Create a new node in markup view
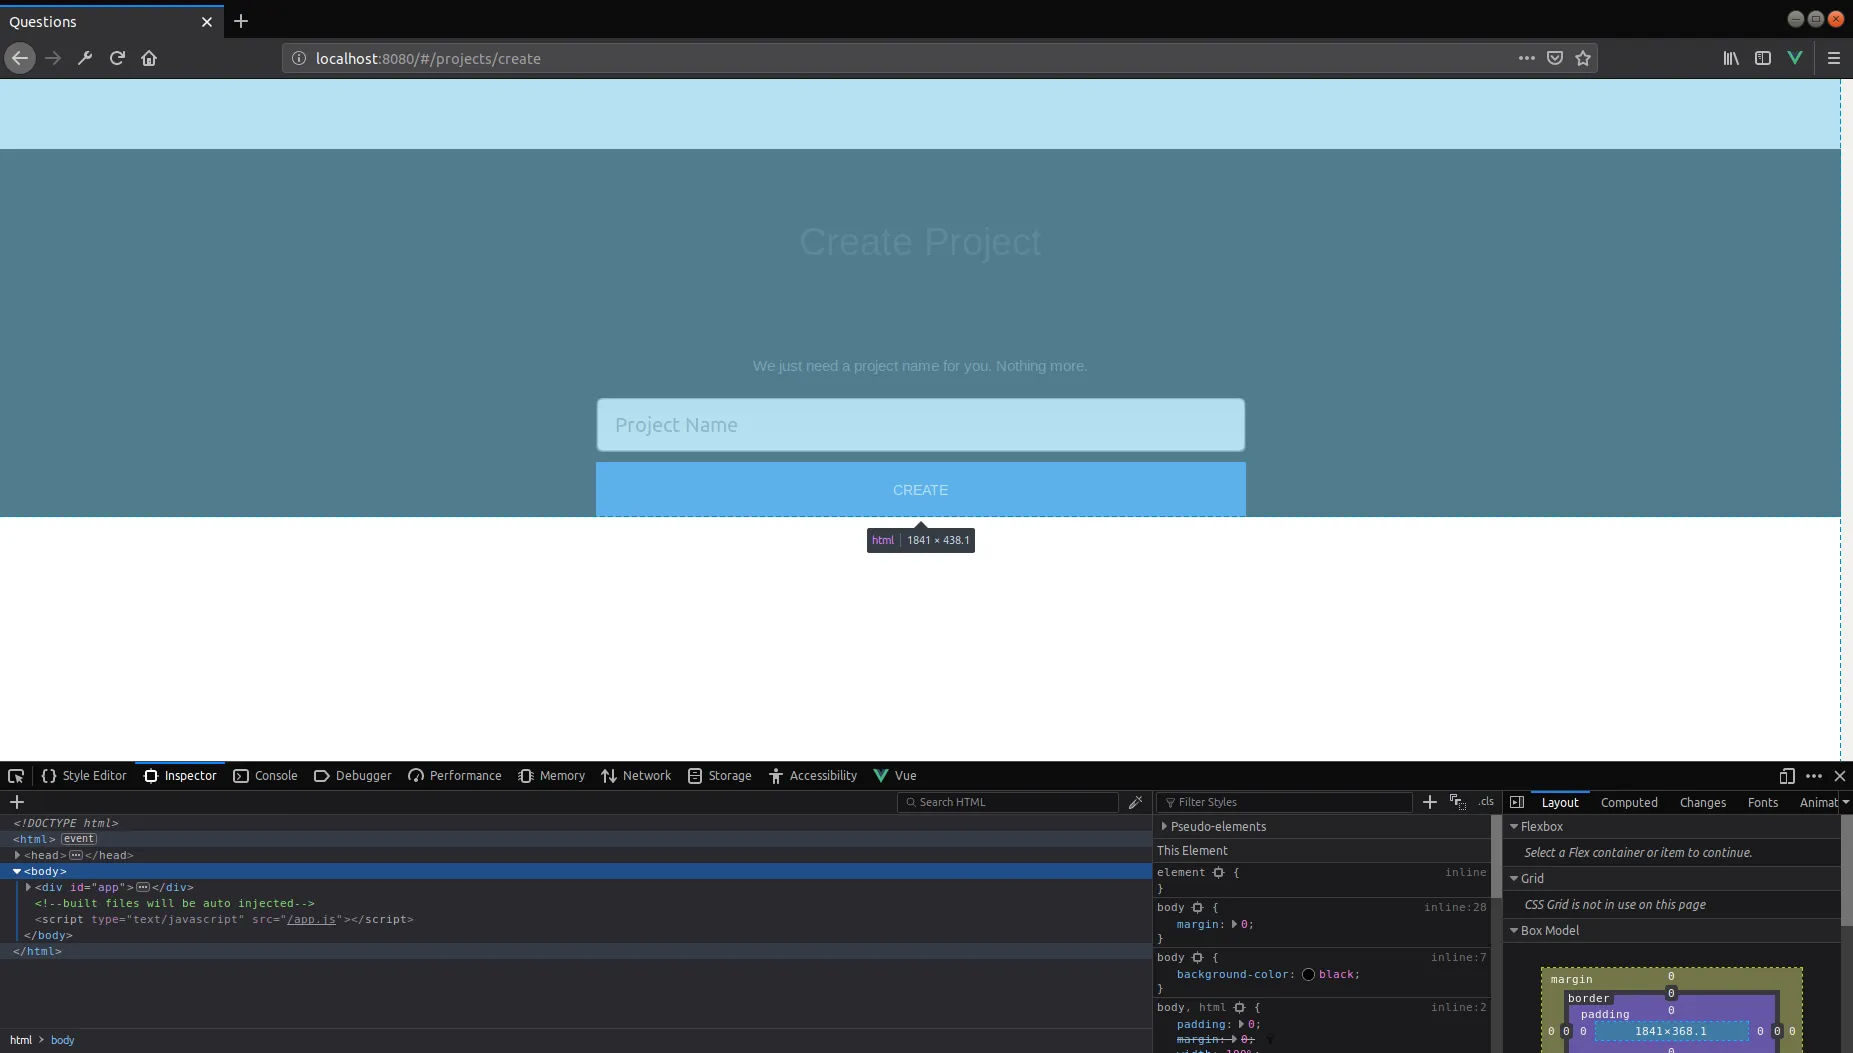Image resolution: width=1853 pixels, height=1053 pixels. (17, 802)
